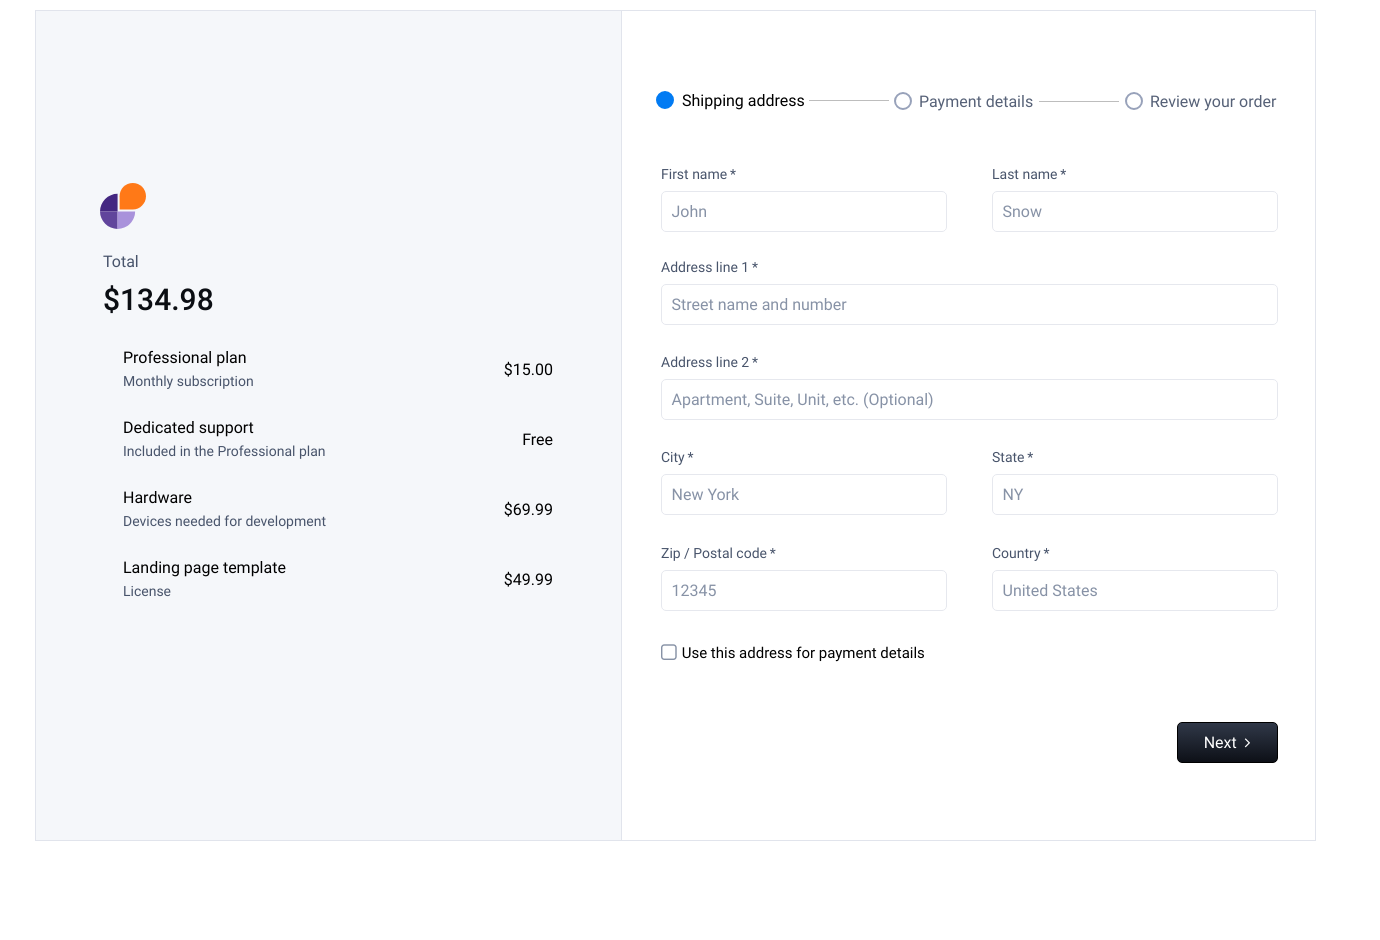Viewport: 1380px width, 940px height.
Task: Click the chevron arrow inside the Next button
Action: point(1248,742)
